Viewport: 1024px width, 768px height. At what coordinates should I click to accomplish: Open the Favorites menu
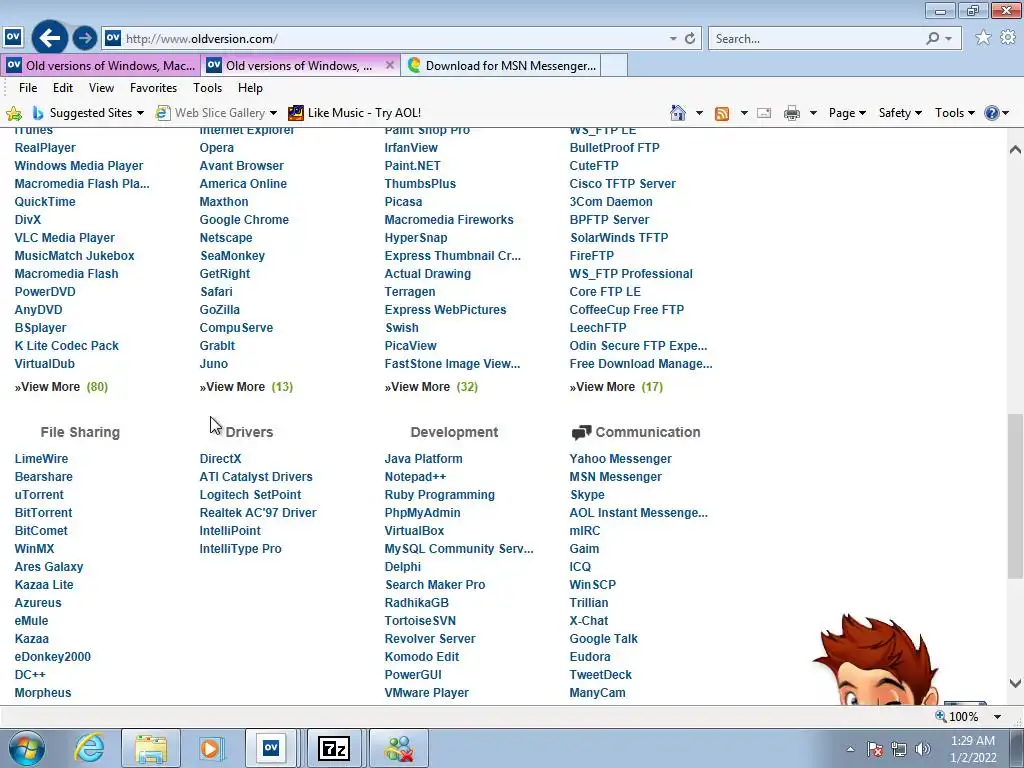pyautogui.click(x=153, y=88)
